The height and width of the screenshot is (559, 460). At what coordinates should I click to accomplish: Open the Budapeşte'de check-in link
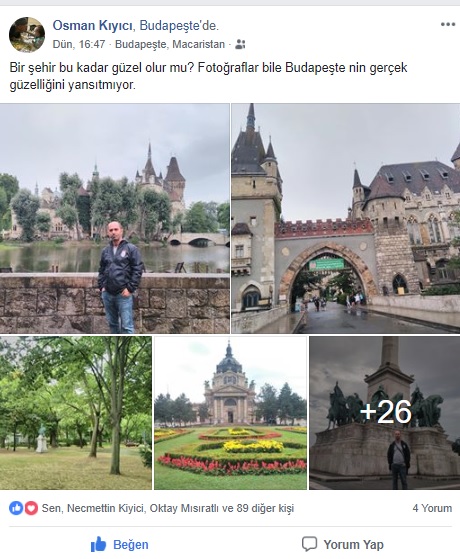[179, 26]
